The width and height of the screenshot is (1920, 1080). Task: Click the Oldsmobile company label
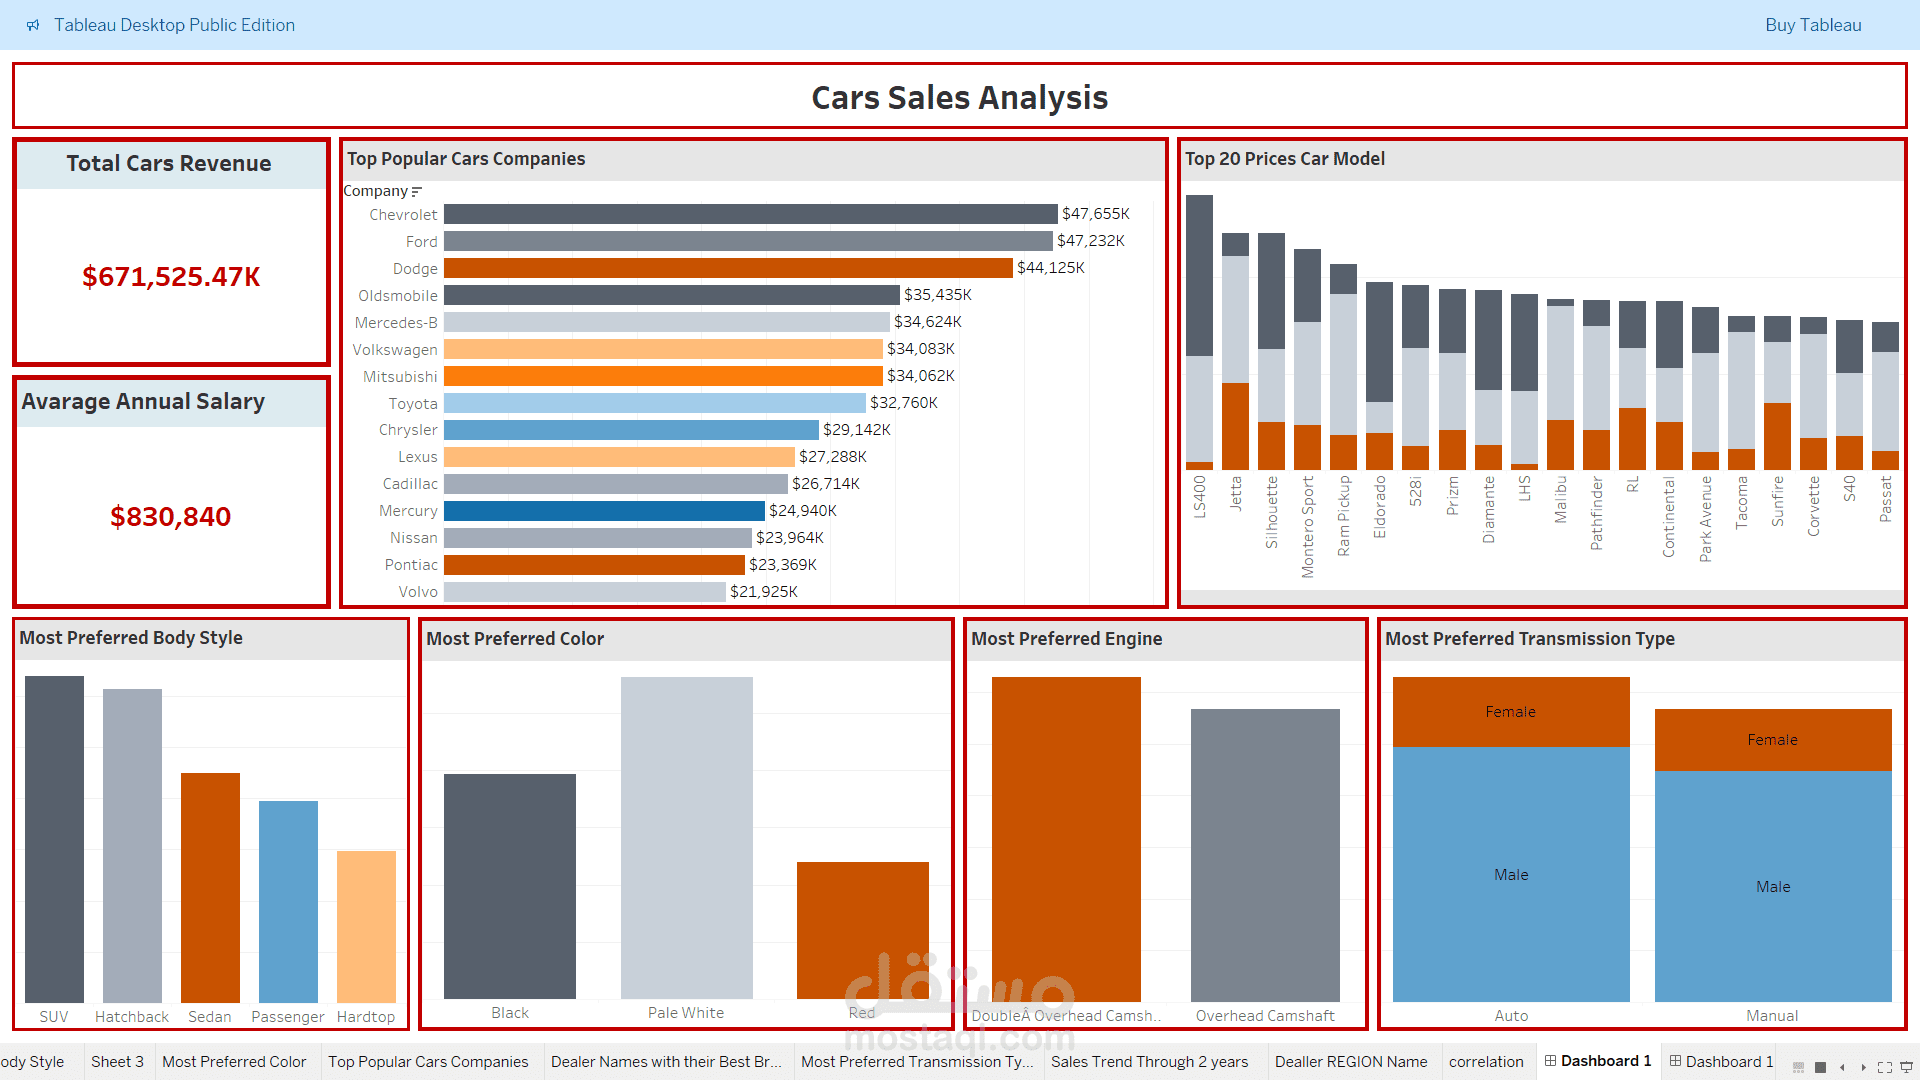click(398, 296)
